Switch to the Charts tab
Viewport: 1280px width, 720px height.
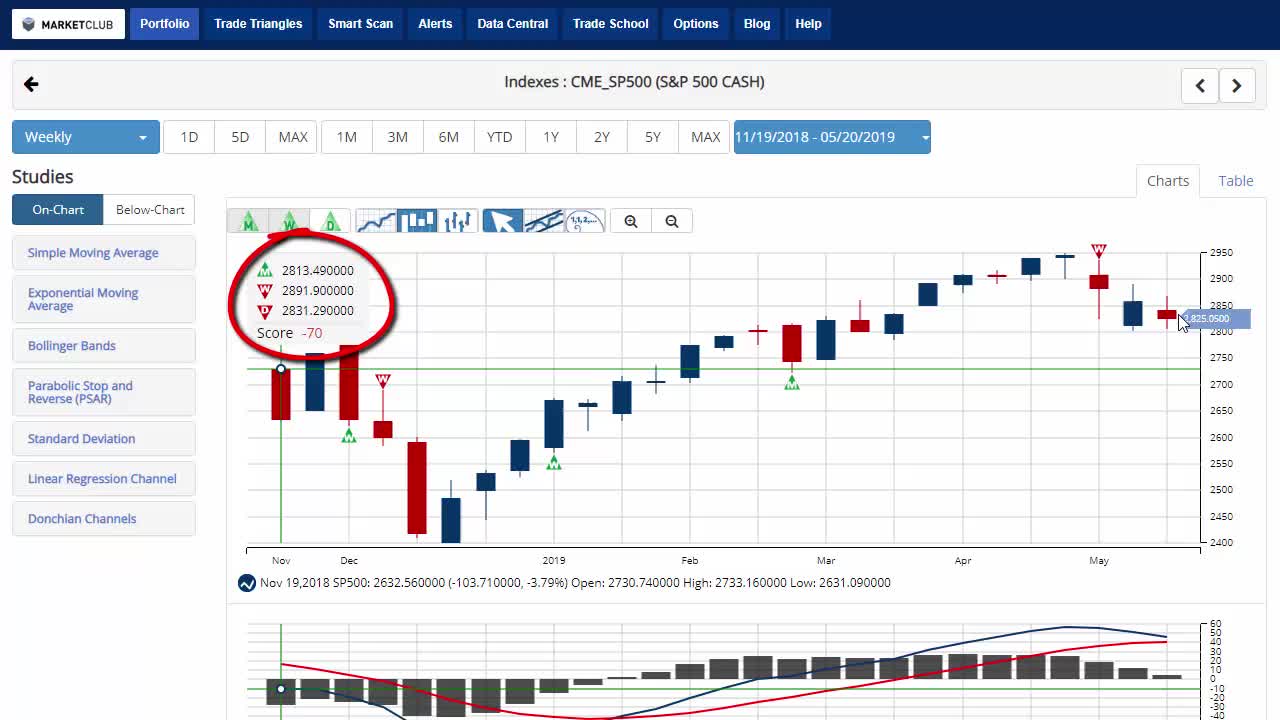1168,181
